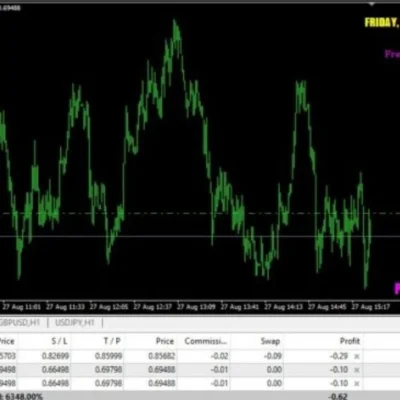Click the -0.62 total profit value
The height and width of the screenshot is (400, 400).
(339, 397)
